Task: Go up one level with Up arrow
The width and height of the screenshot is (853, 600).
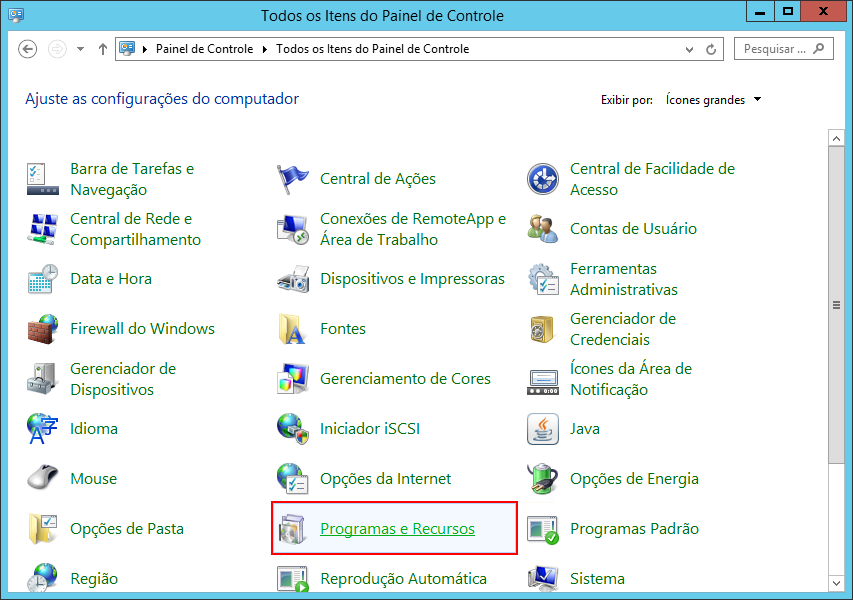Action: [103, 49]
